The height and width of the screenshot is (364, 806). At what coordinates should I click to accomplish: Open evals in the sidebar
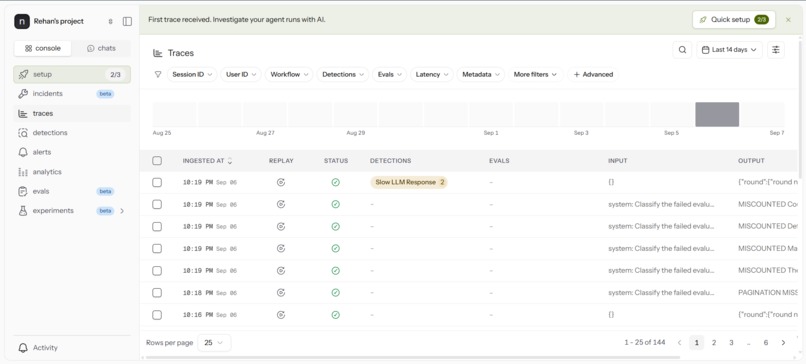(72, 191)
